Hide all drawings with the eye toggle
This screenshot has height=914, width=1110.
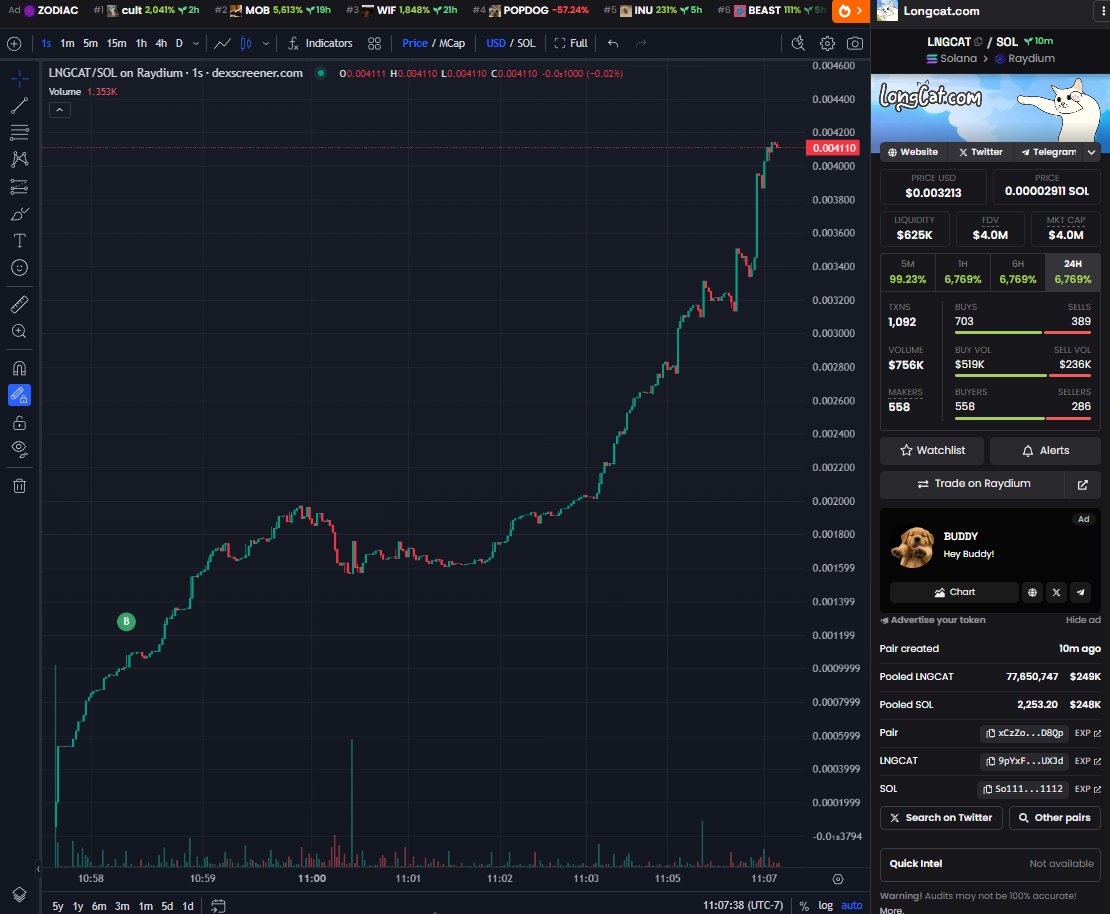[21, 448]
